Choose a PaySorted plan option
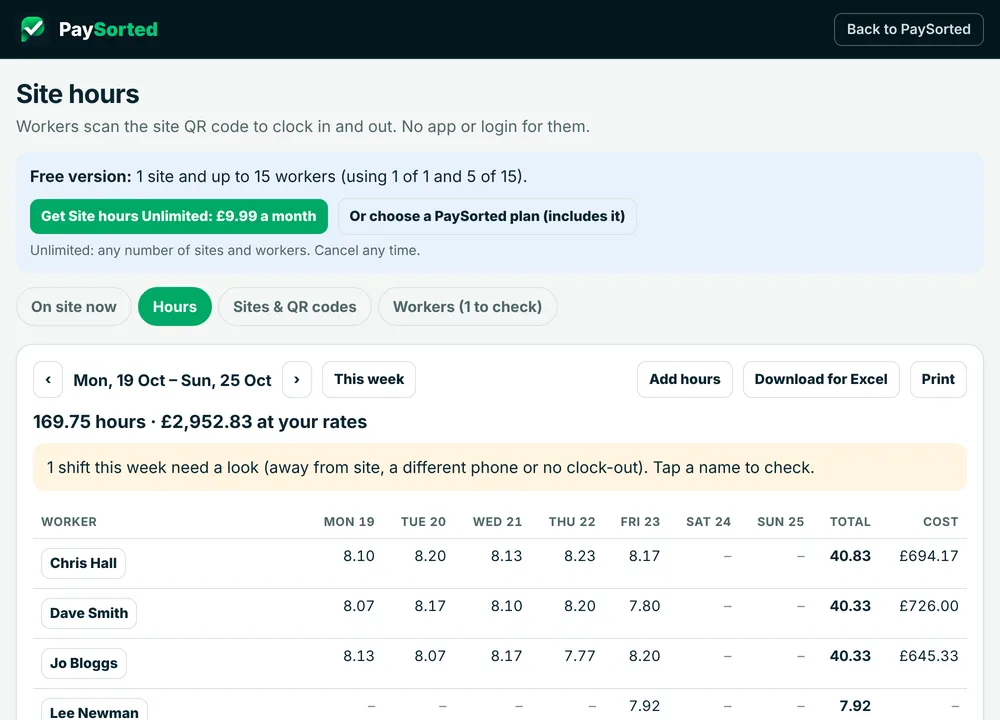Image resolution: width=1000 pixels, height=720 pixels. (487, 216)
